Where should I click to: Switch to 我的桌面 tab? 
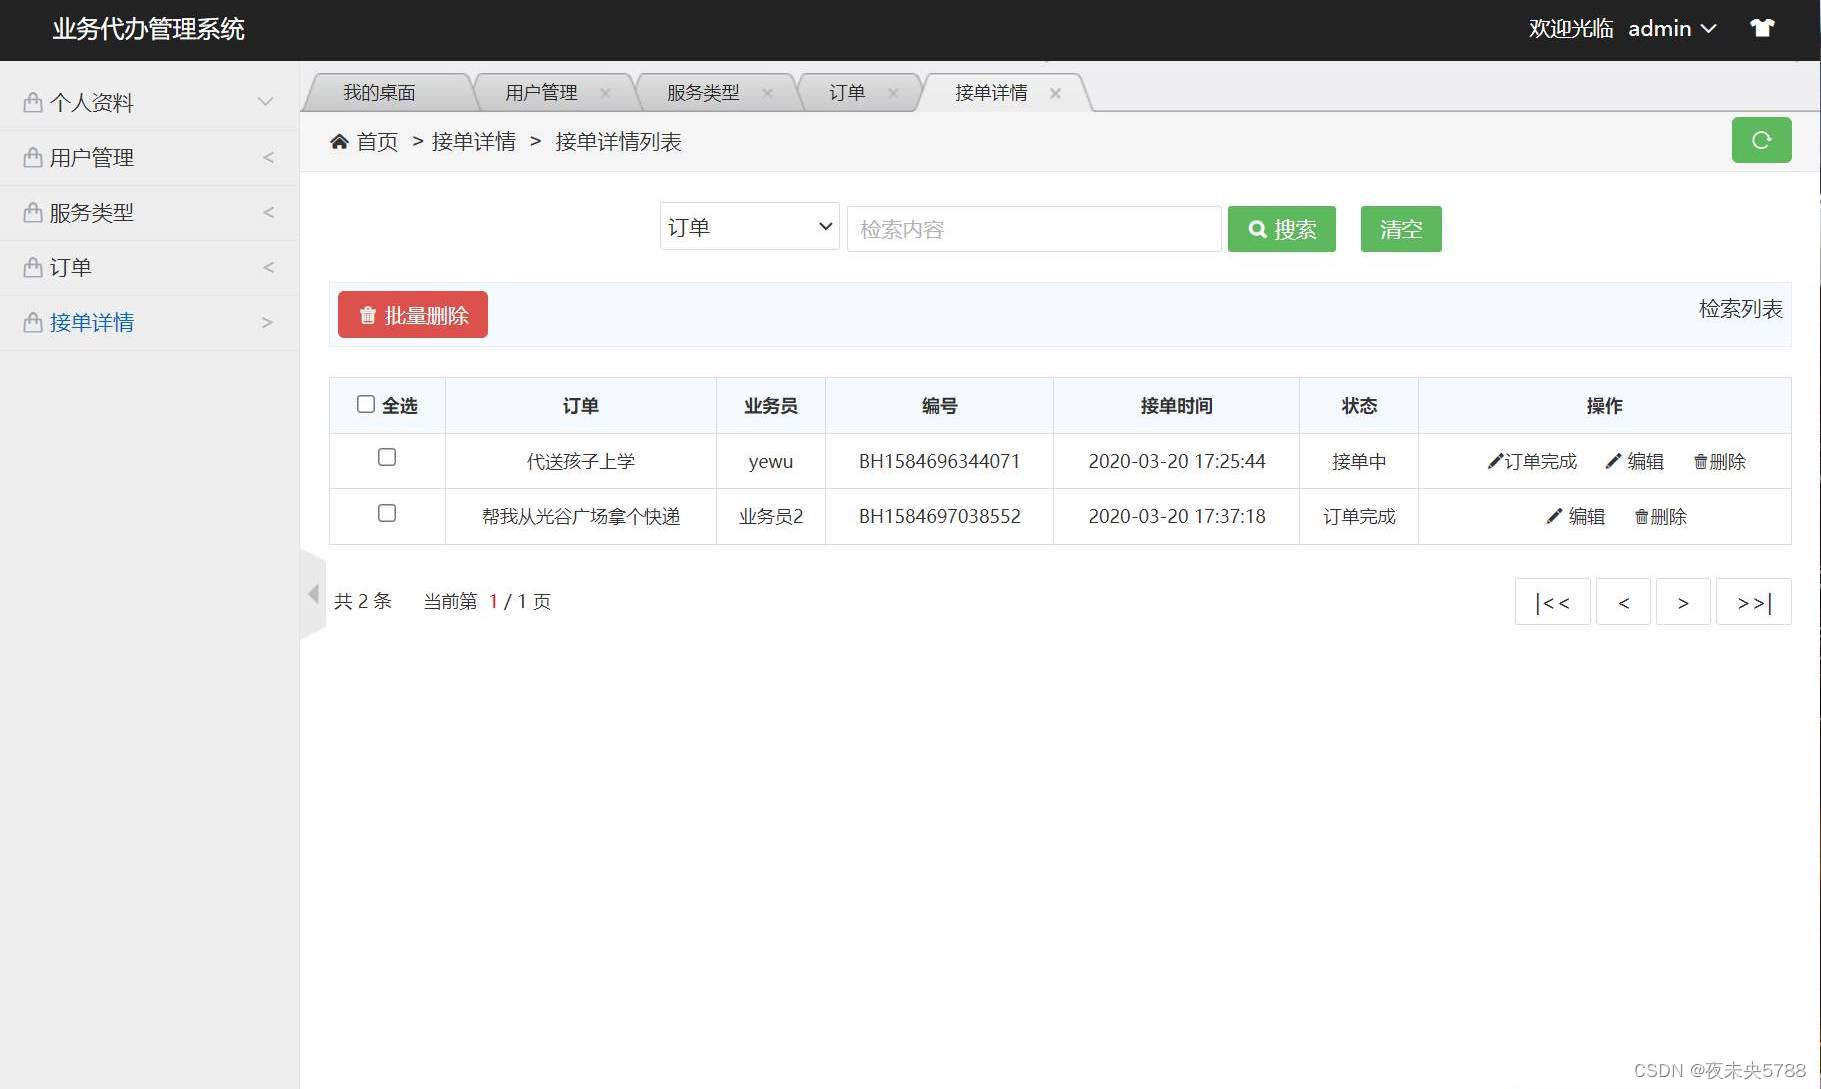point(379,92)
